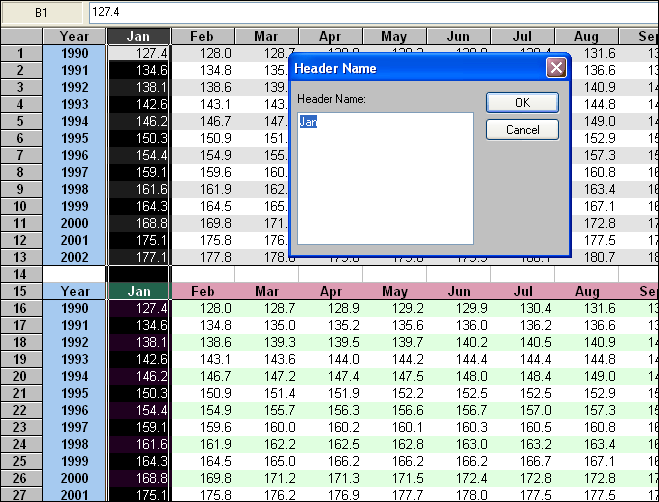Click the formula bar showing 127.4
The width and height of the screenshot is (659, 502).
click(370, 13)
